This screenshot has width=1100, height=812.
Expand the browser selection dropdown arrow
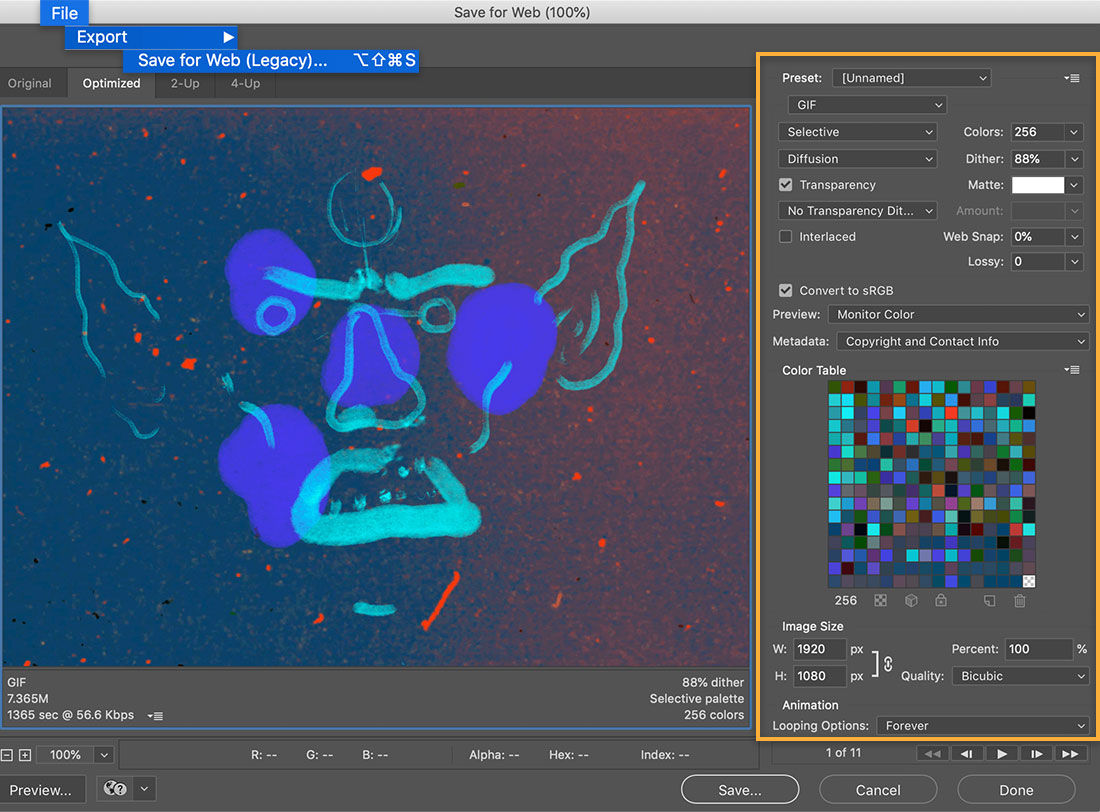click(144, 789)
